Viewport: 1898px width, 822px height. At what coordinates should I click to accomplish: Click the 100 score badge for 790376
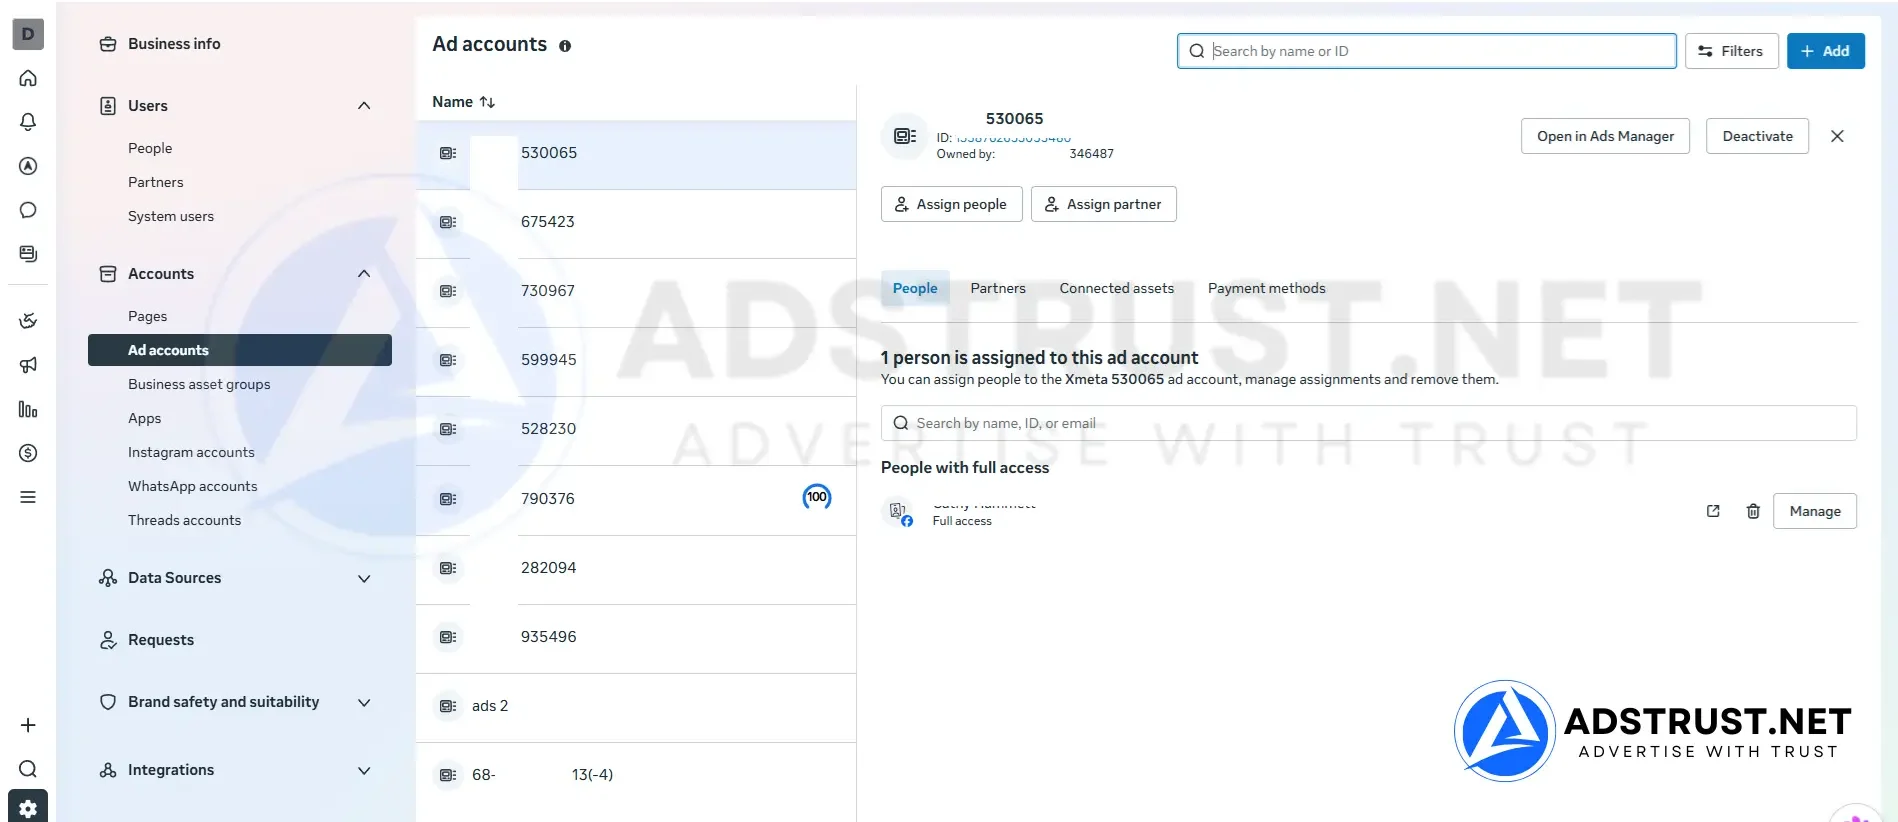(x=817, y=497)
